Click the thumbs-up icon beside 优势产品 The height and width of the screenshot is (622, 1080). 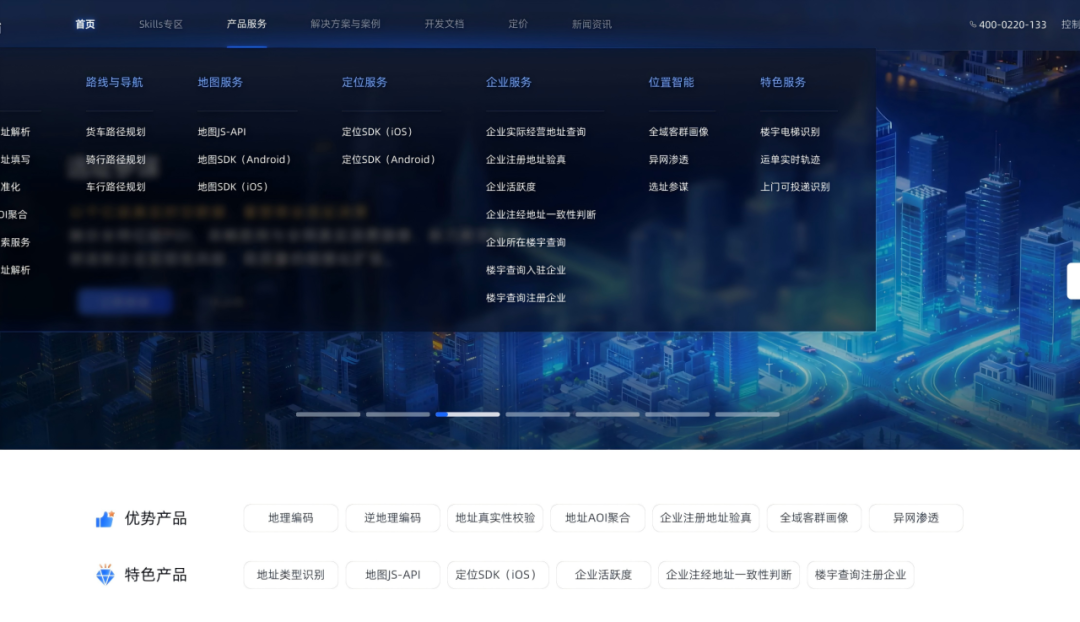point(105,519)
